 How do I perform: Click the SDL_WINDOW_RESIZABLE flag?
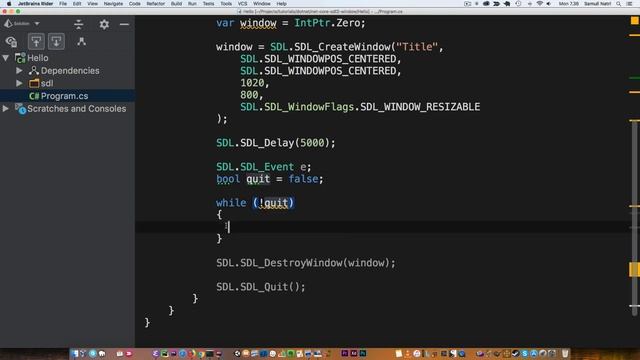(420, 107)
